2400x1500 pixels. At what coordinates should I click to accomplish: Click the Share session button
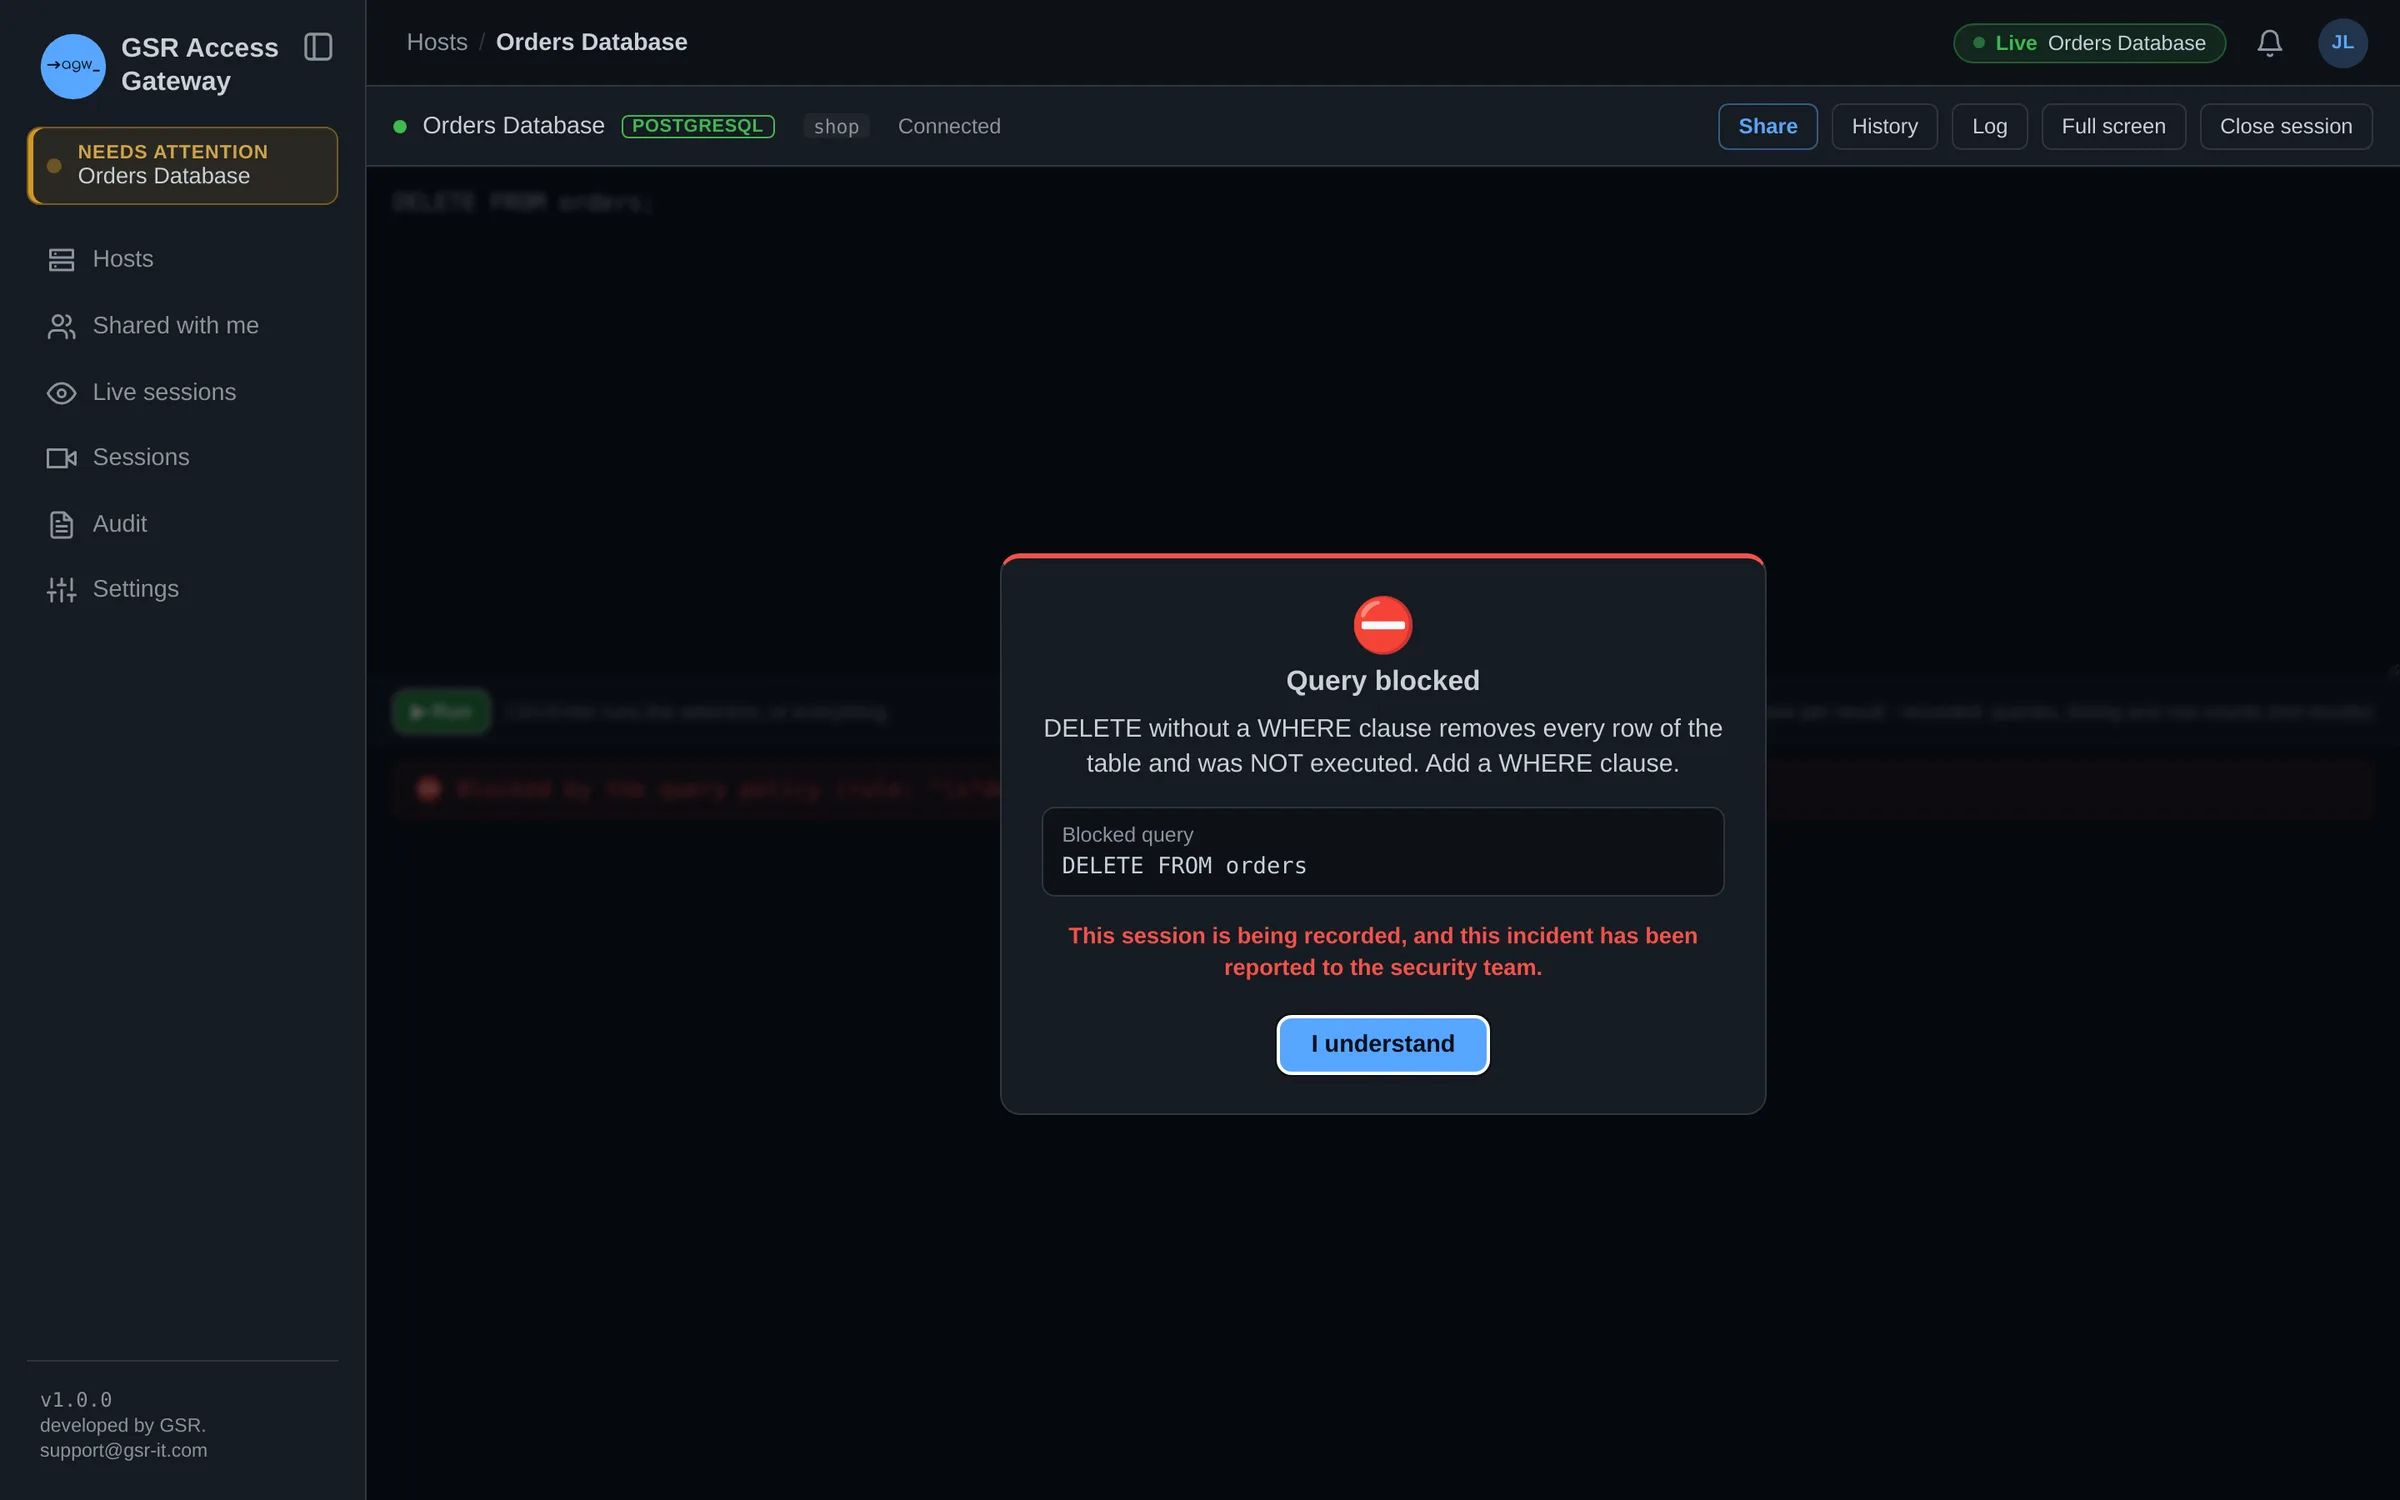(1767, 127)
